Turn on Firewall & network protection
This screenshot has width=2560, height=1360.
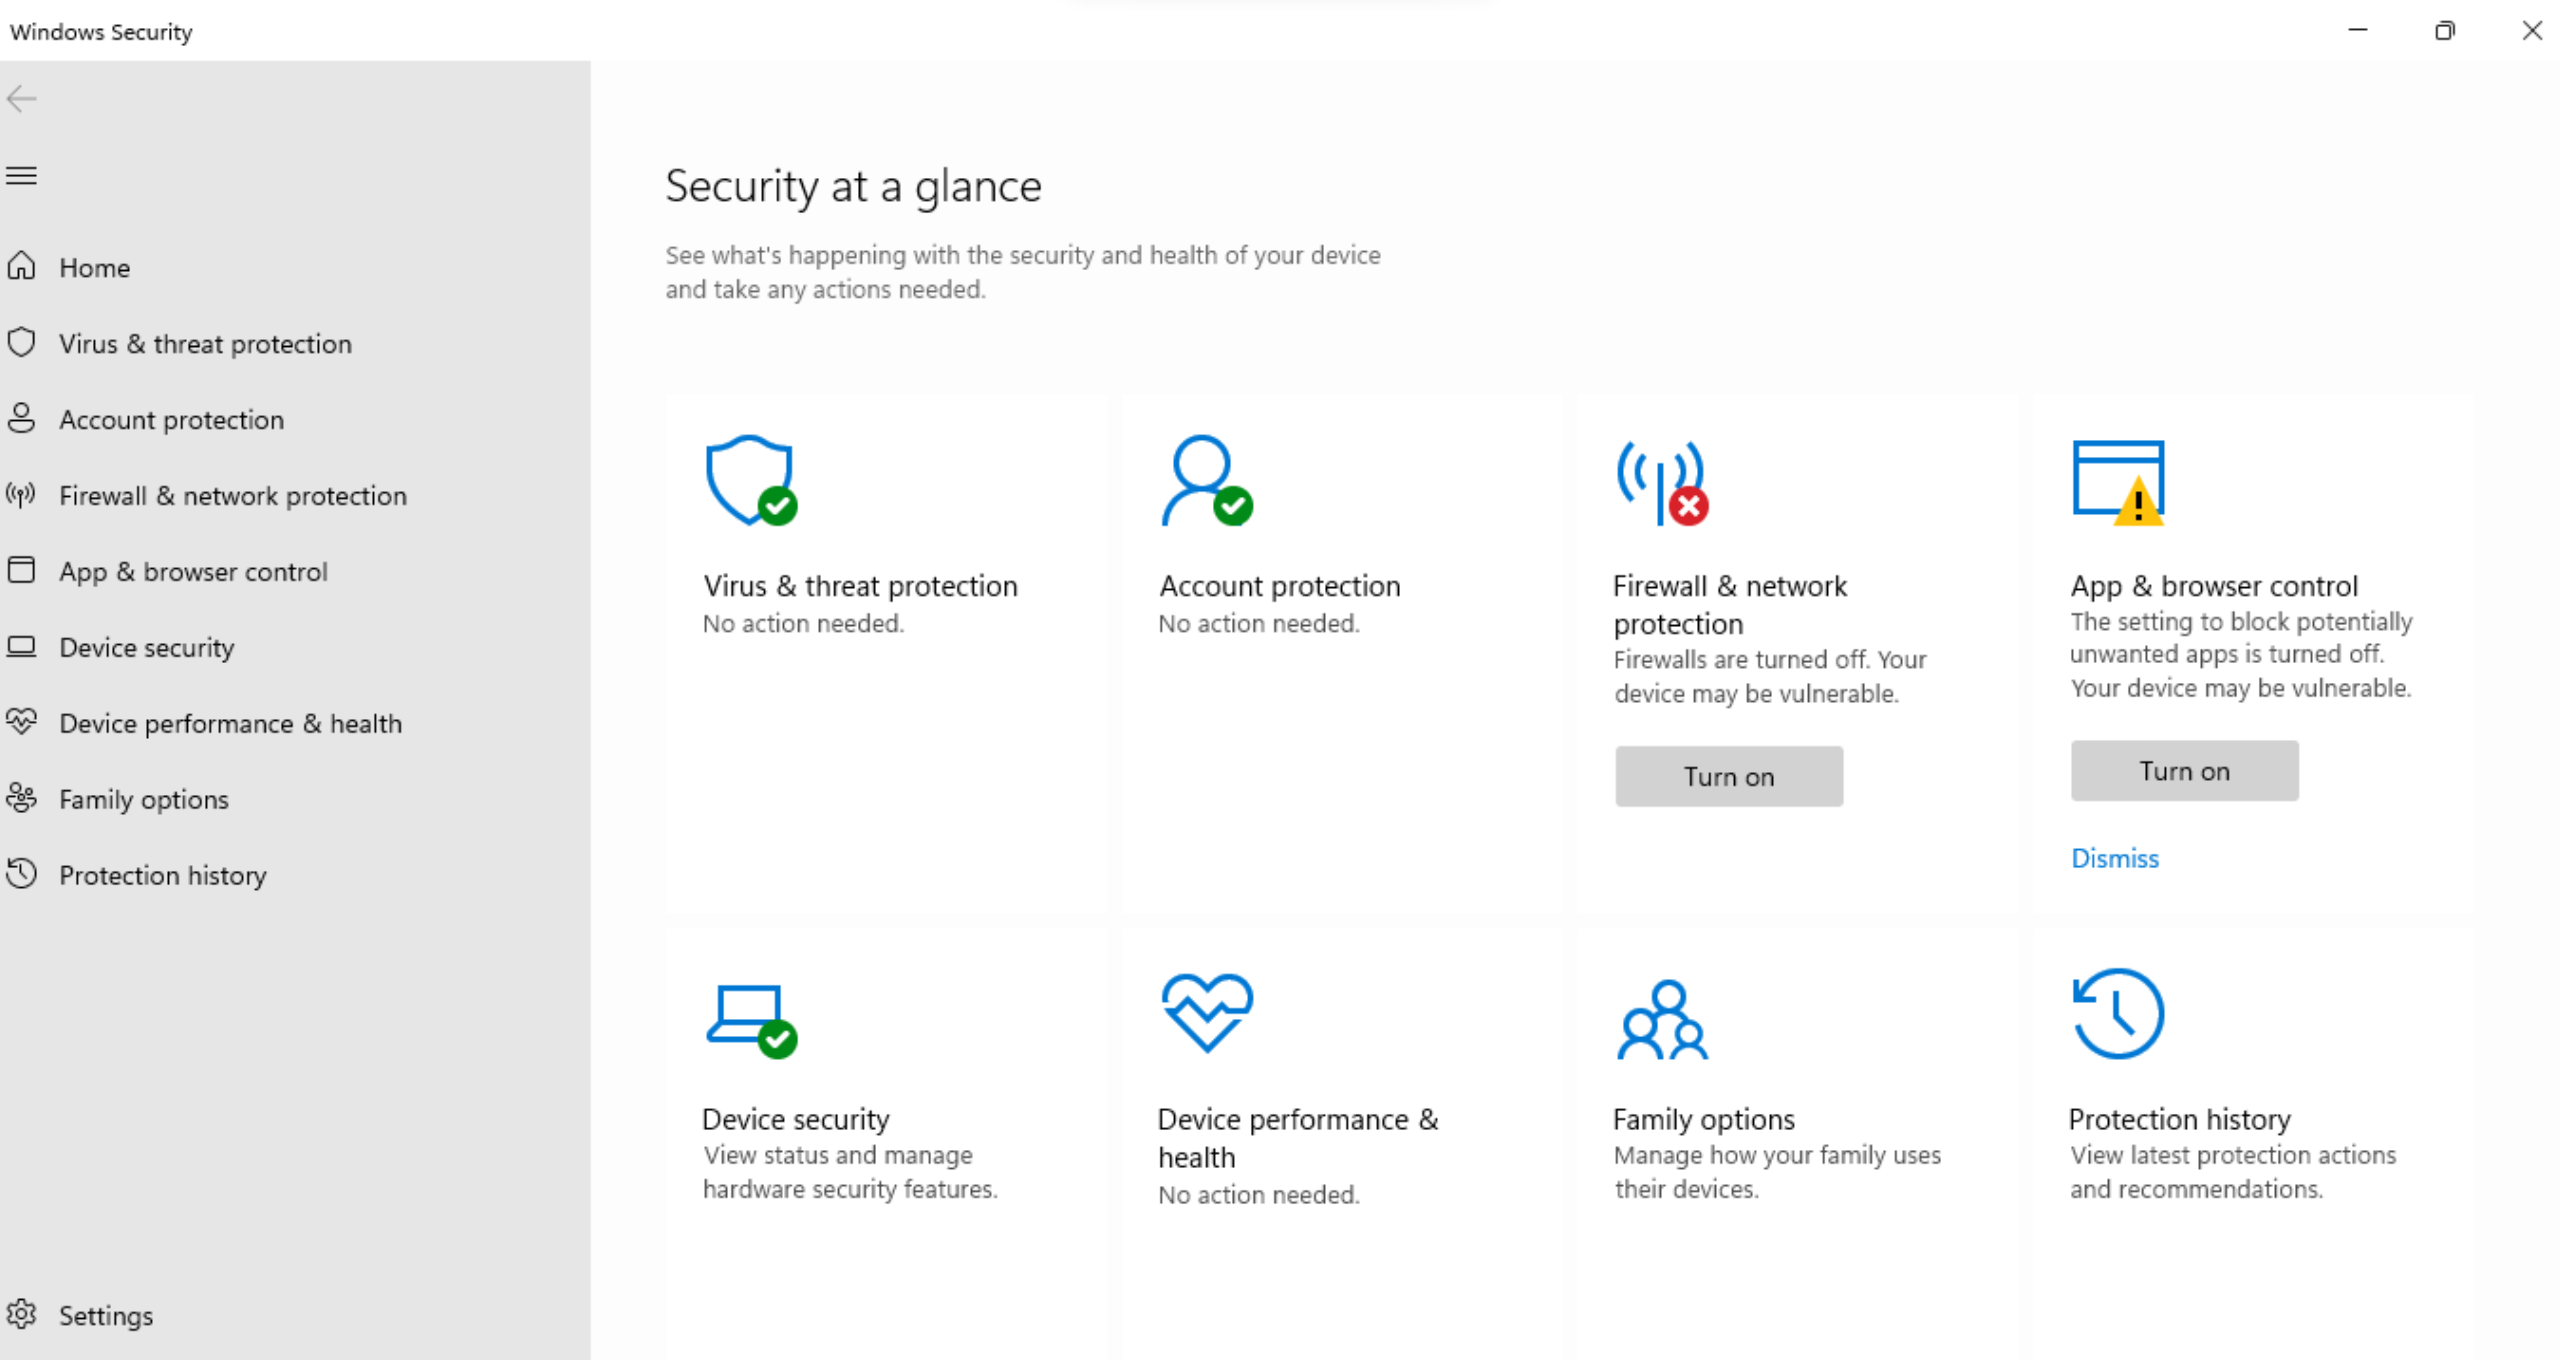[1728, 776]
